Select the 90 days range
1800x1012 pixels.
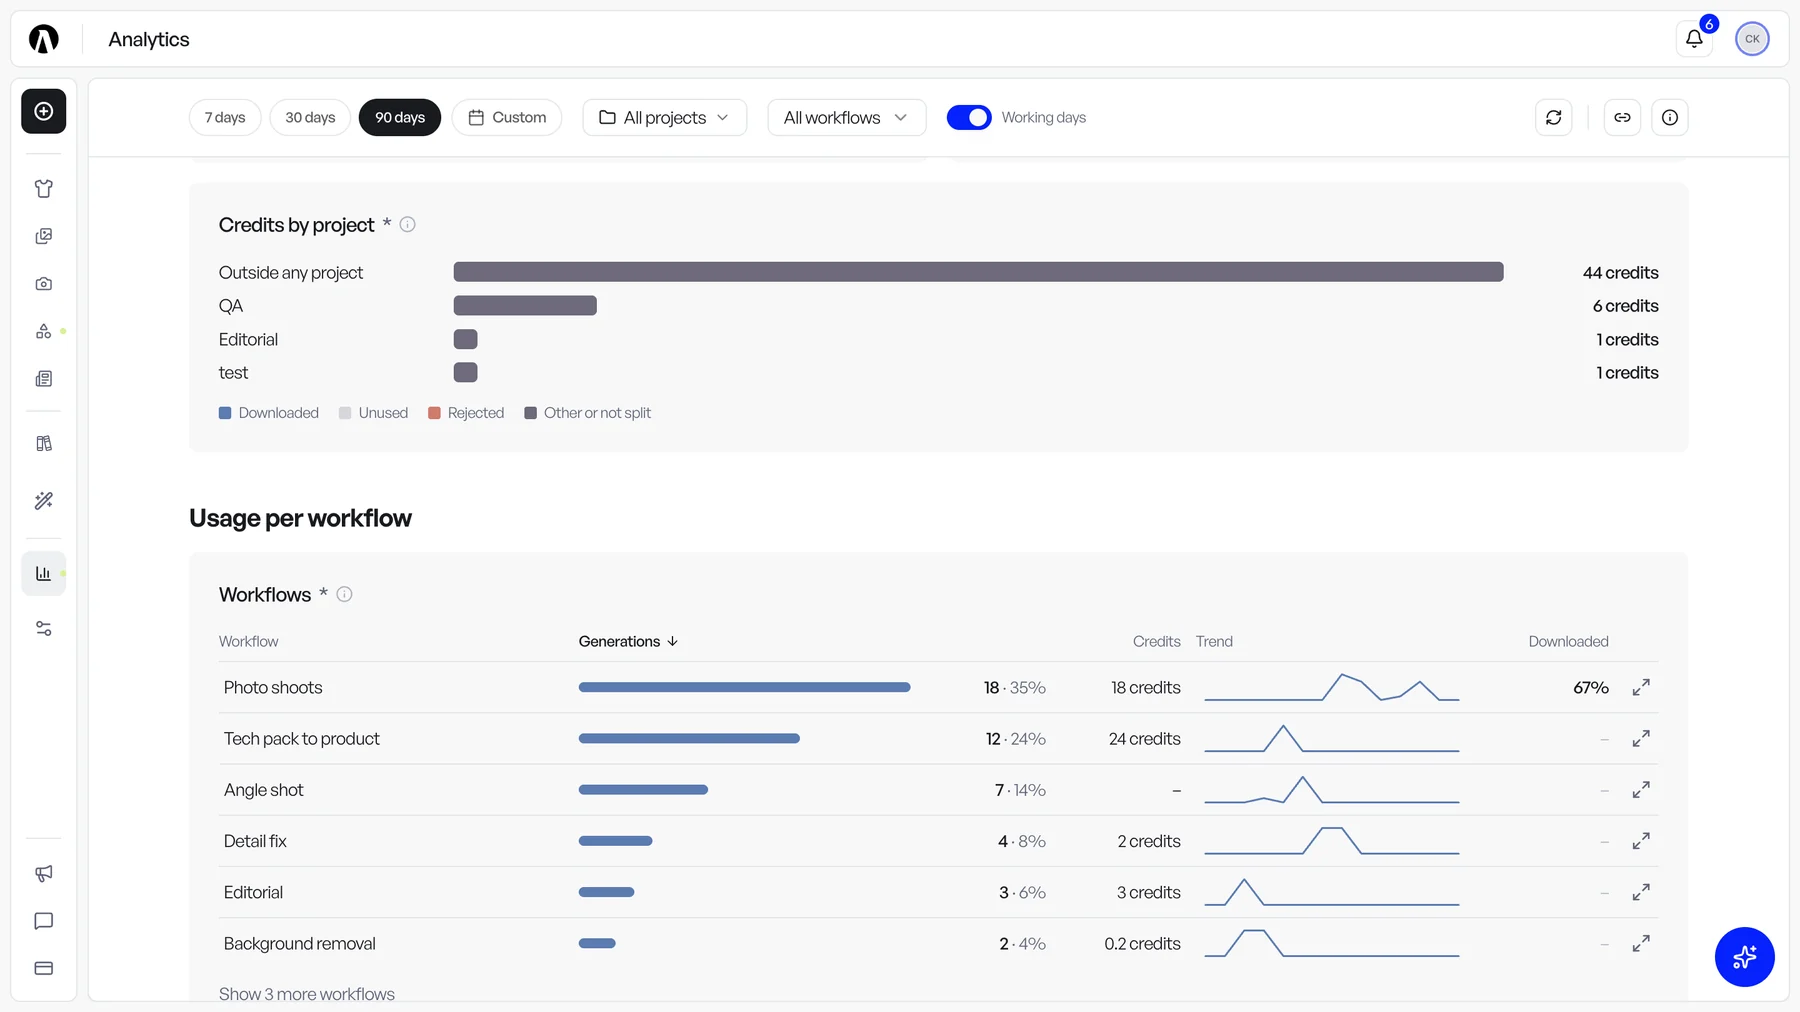point(400,118)
